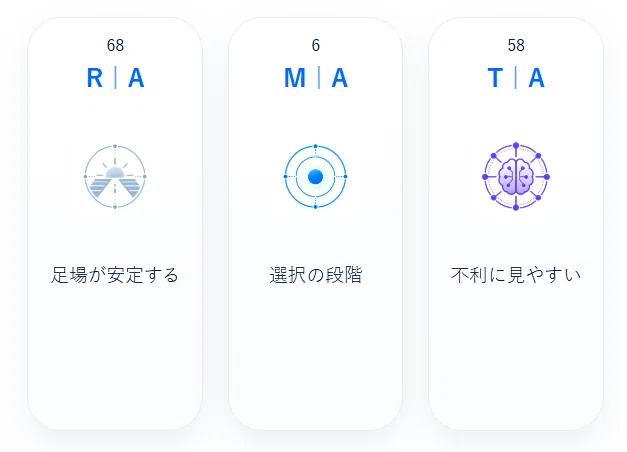Select the letter T in the third card

pos(495,78)
